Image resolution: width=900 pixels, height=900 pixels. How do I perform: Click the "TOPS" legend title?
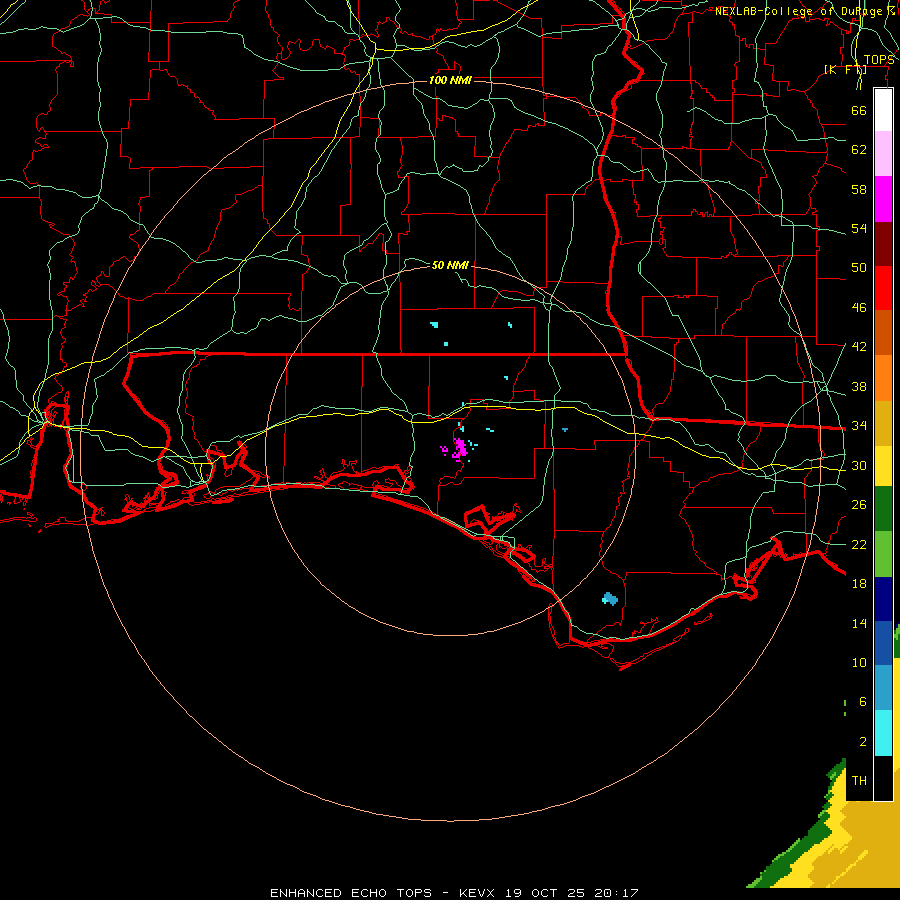879,60
